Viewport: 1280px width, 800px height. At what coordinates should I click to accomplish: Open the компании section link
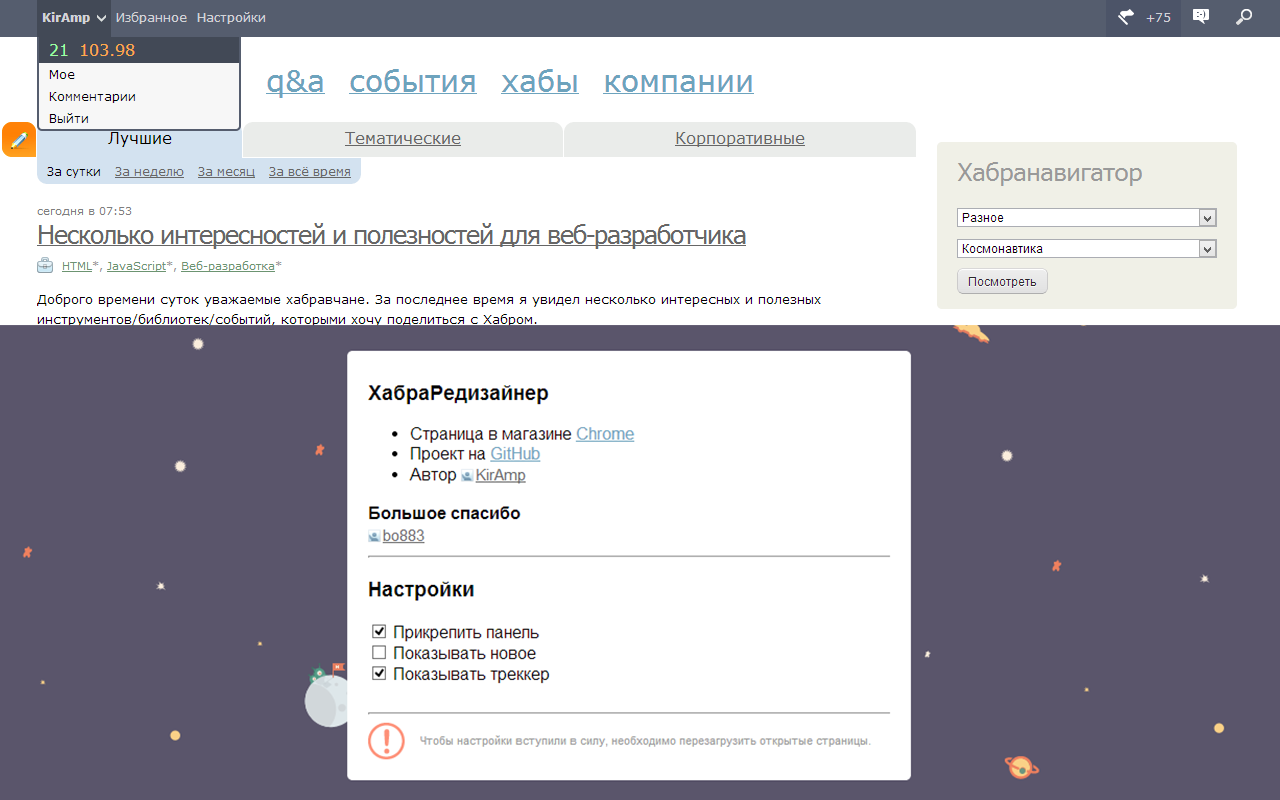click(678, 82)
